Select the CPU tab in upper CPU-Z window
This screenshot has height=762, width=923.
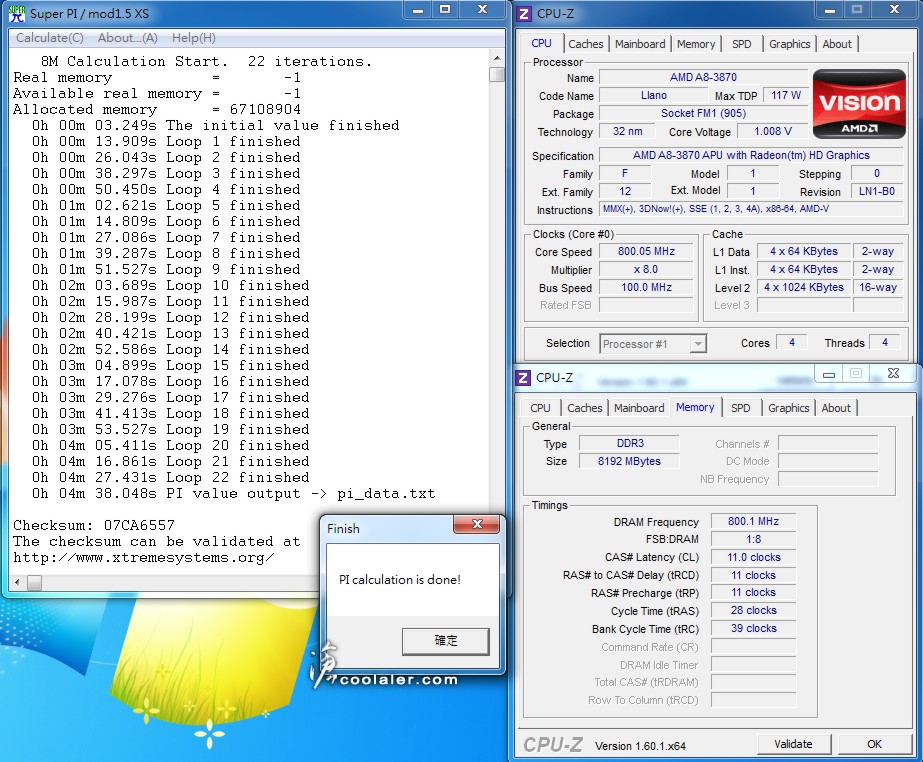542,44
